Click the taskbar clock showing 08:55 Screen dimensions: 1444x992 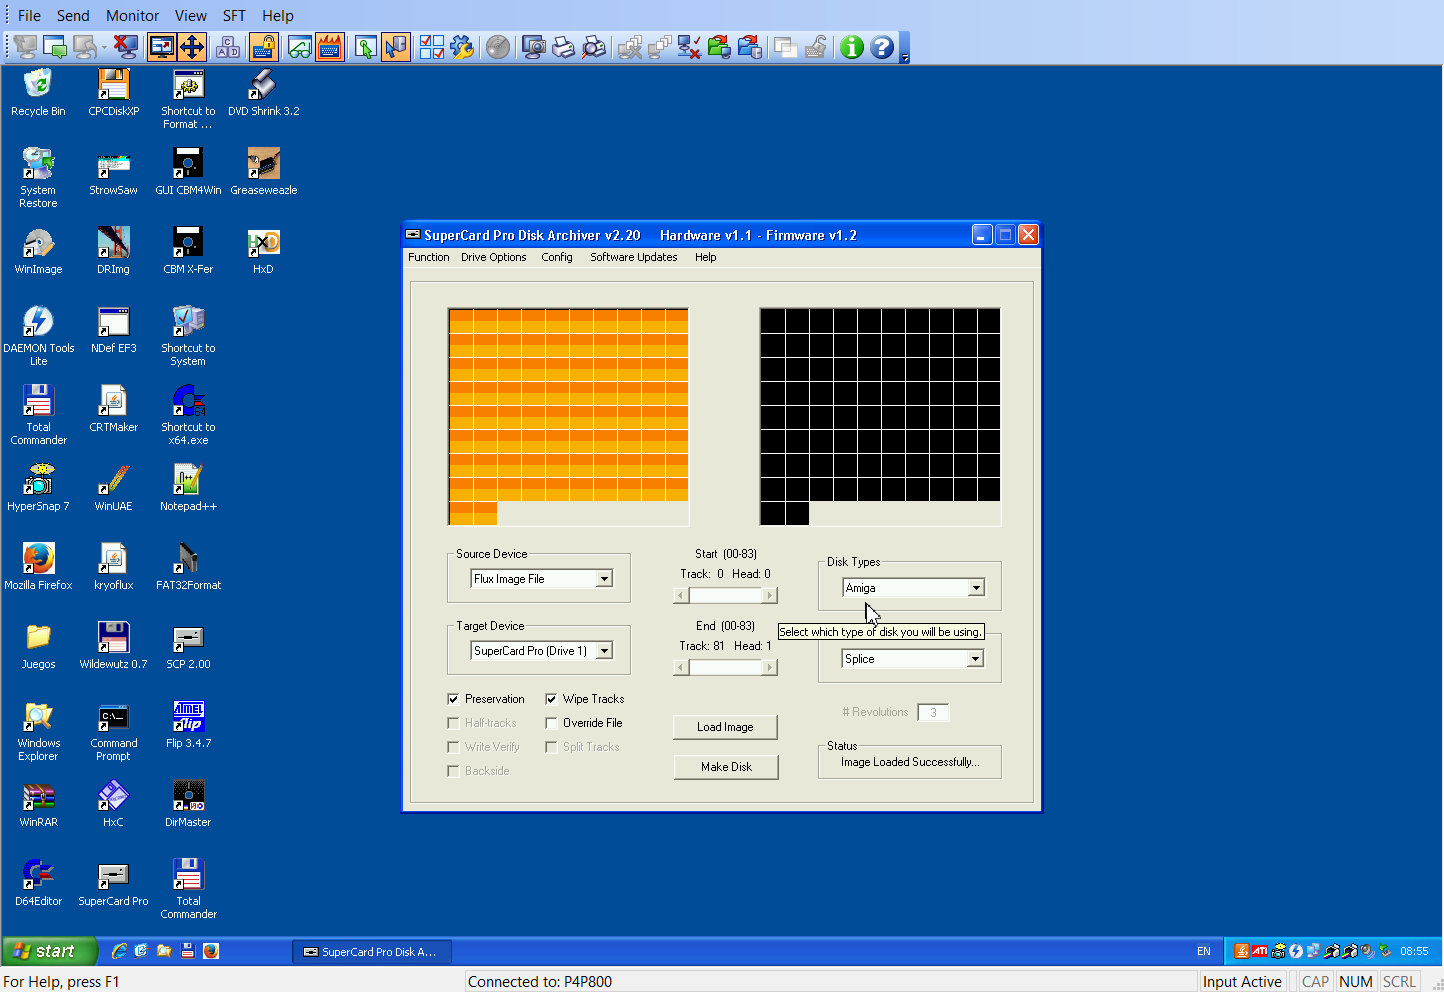pos(1414,951)
